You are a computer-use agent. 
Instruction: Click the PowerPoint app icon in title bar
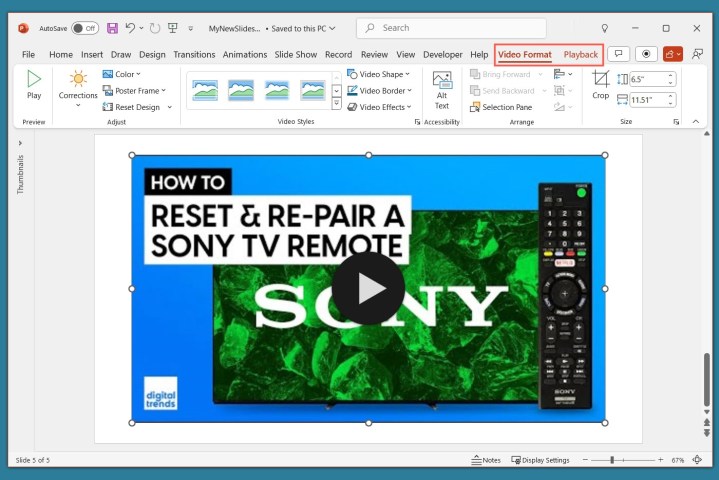point(23,28)
